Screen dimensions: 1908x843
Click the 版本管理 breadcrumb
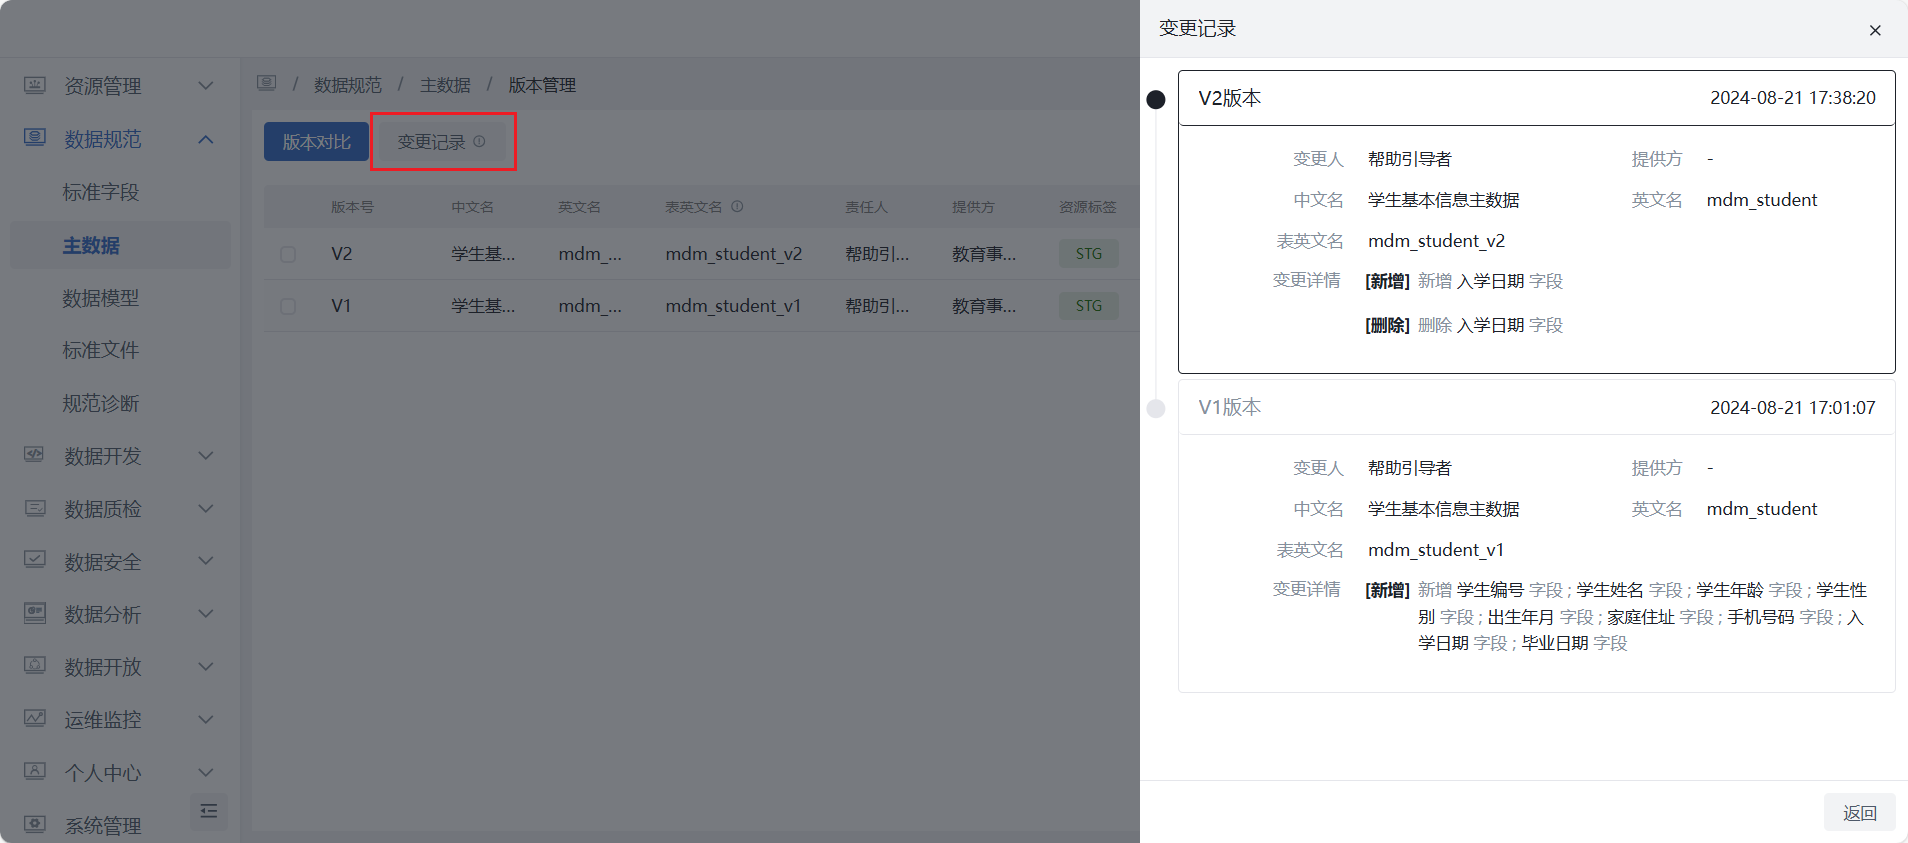tap(542, 85)
